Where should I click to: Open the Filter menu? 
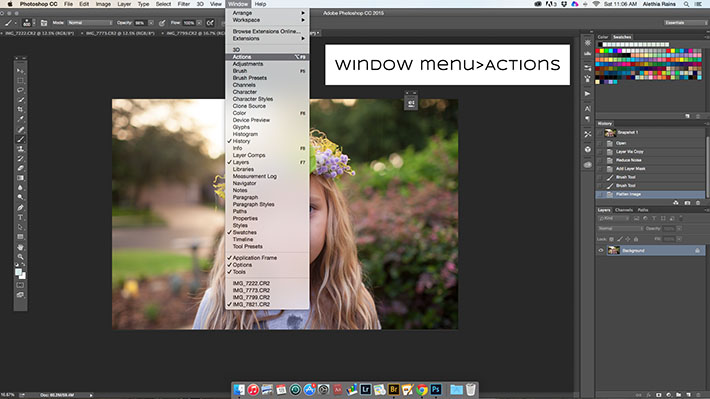tap(183, 4)
